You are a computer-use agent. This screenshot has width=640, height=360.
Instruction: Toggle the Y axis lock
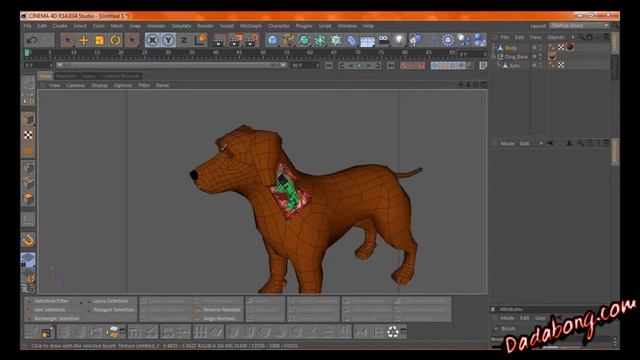tap(168, 40)
